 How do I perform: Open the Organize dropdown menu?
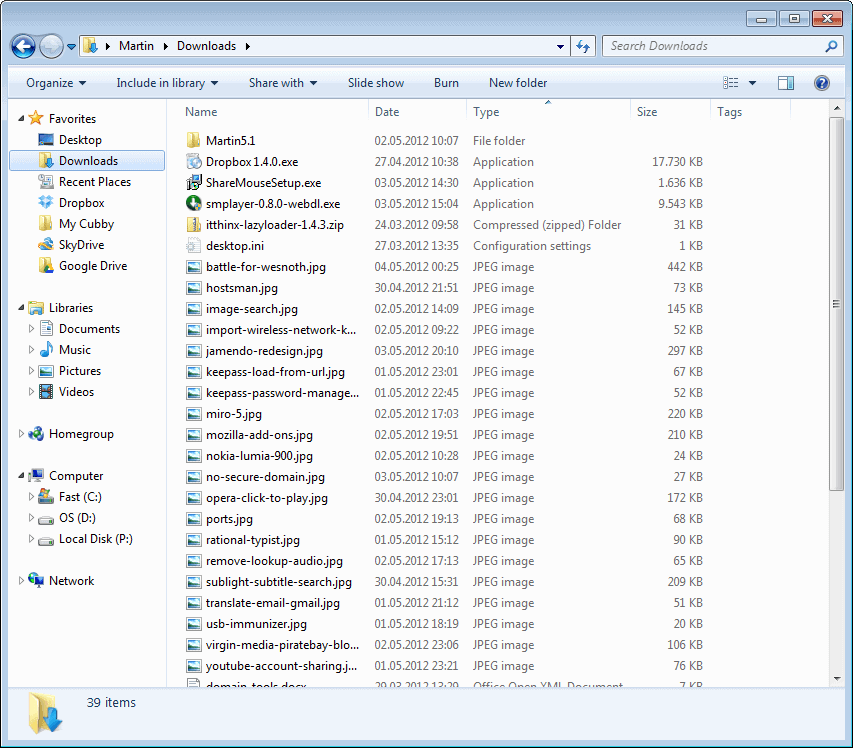point(55,82)
